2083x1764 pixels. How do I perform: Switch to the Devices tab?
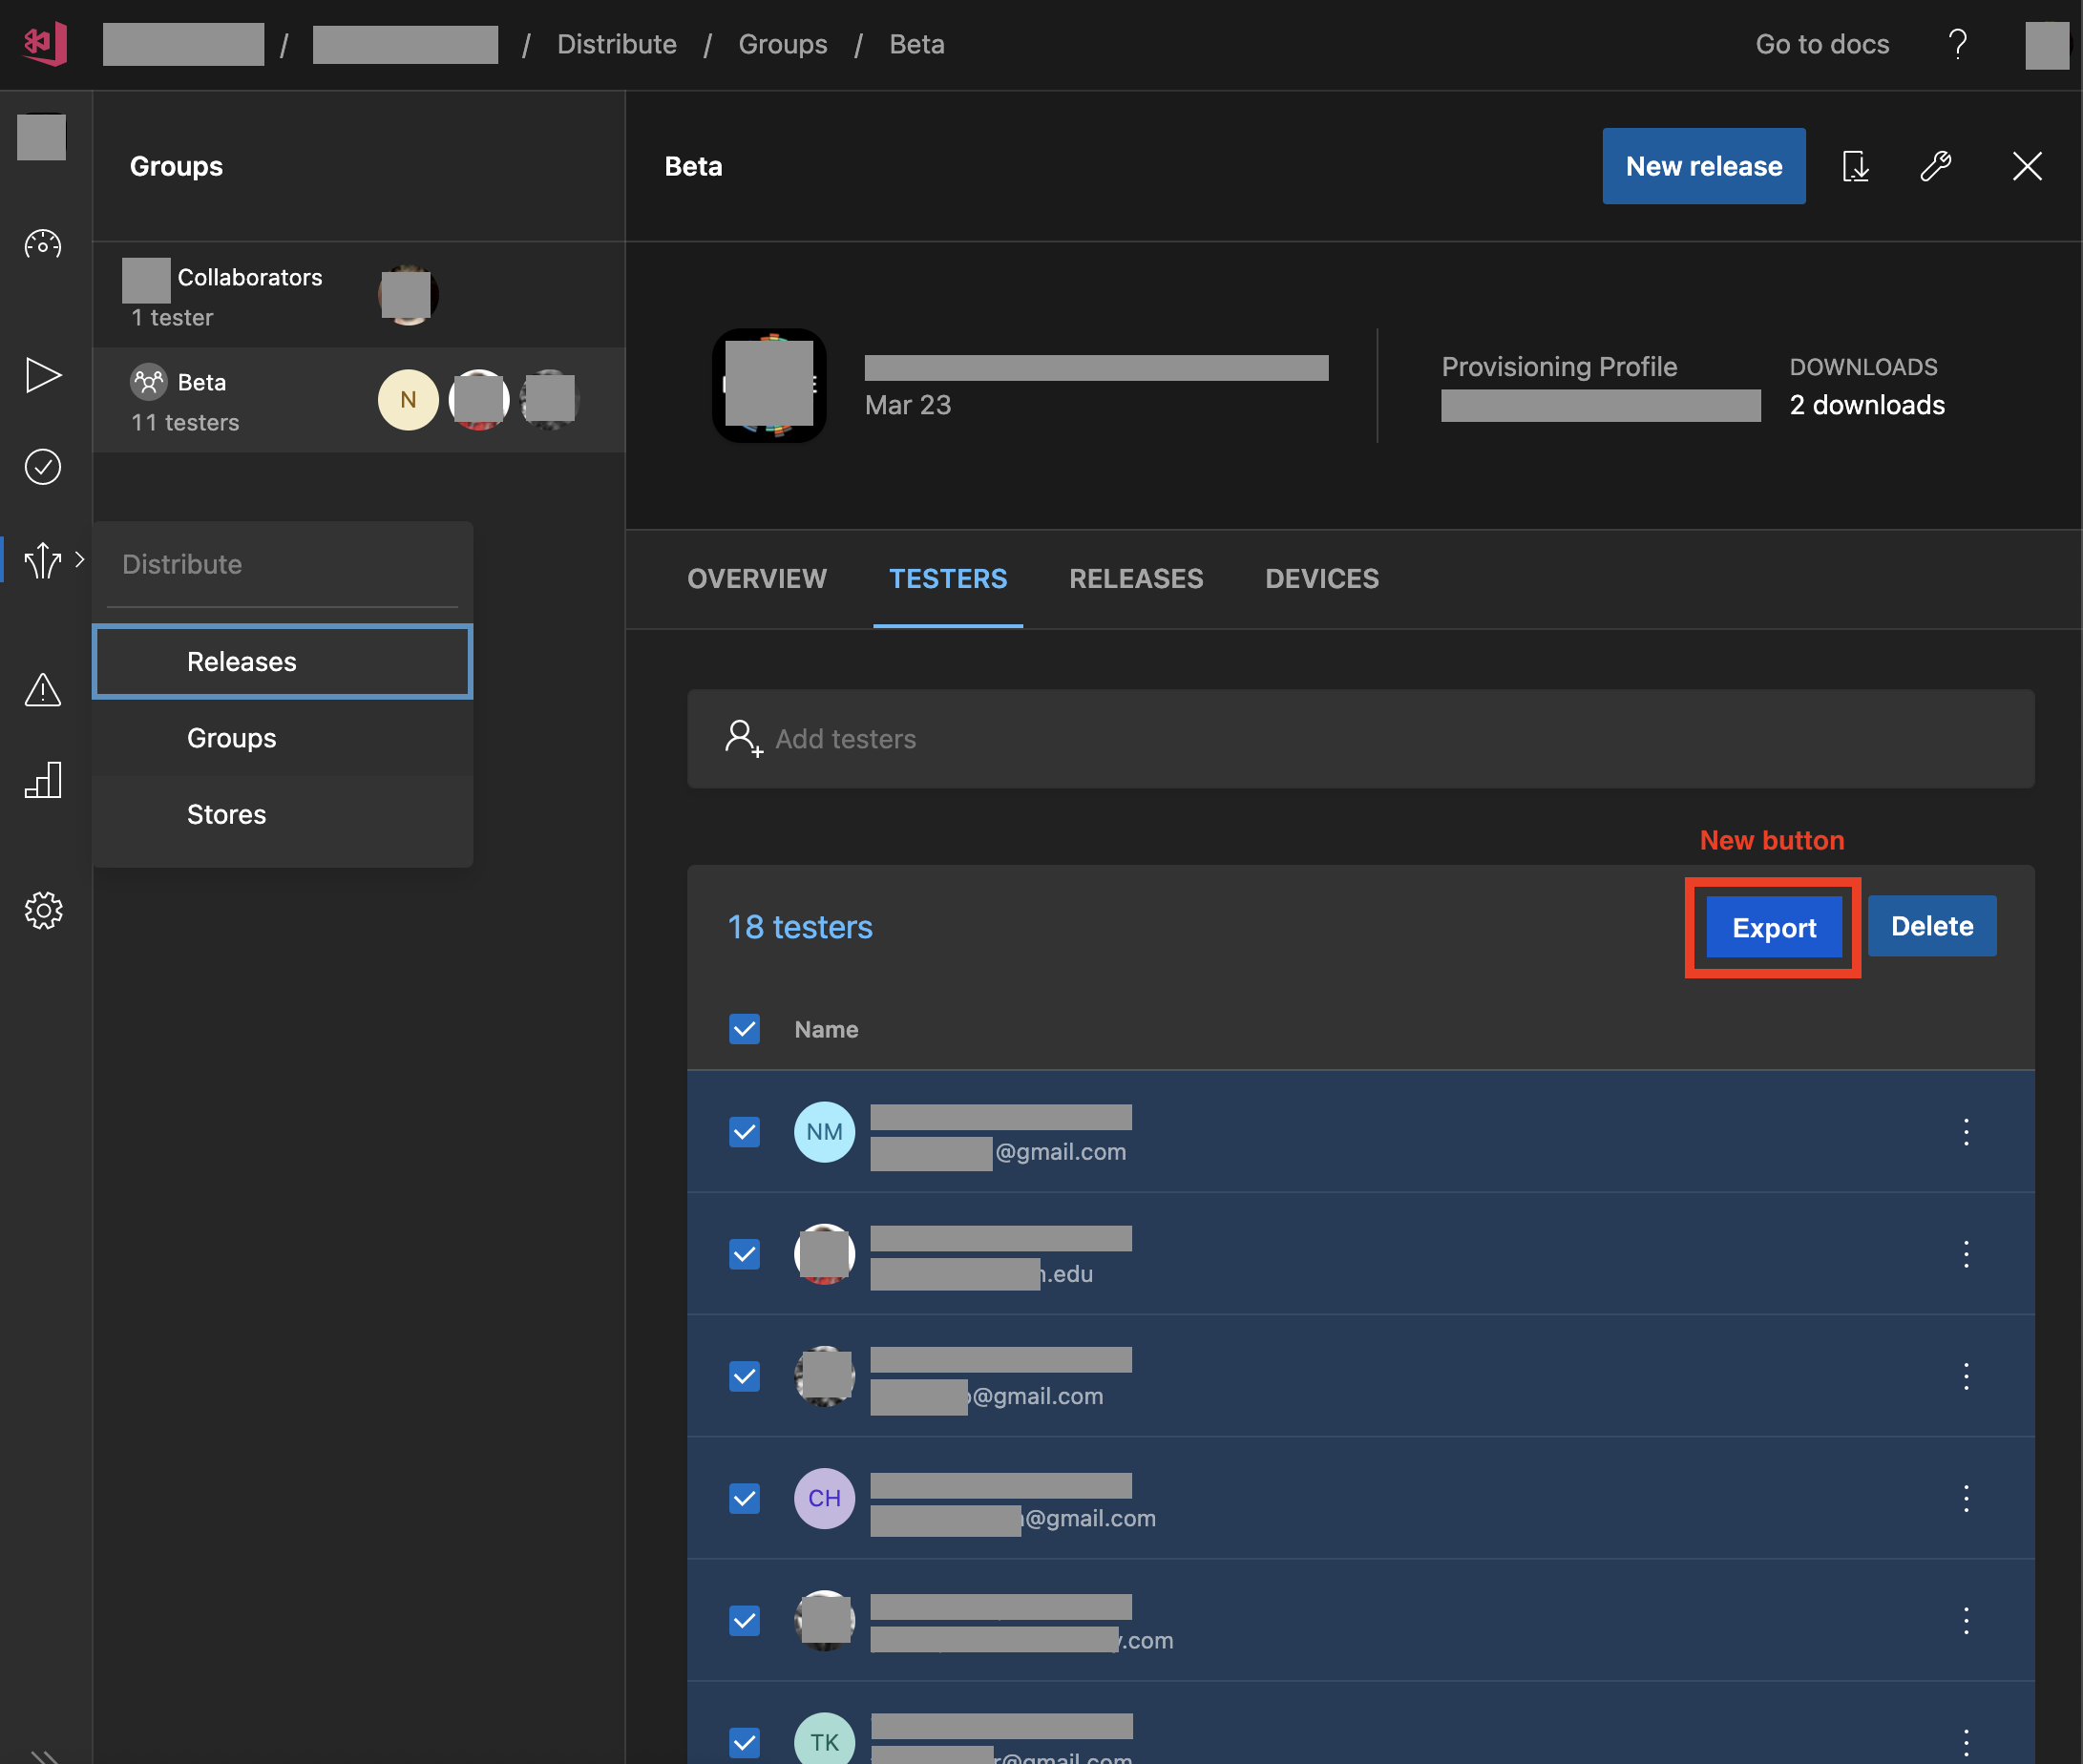tap(1321, 578)
